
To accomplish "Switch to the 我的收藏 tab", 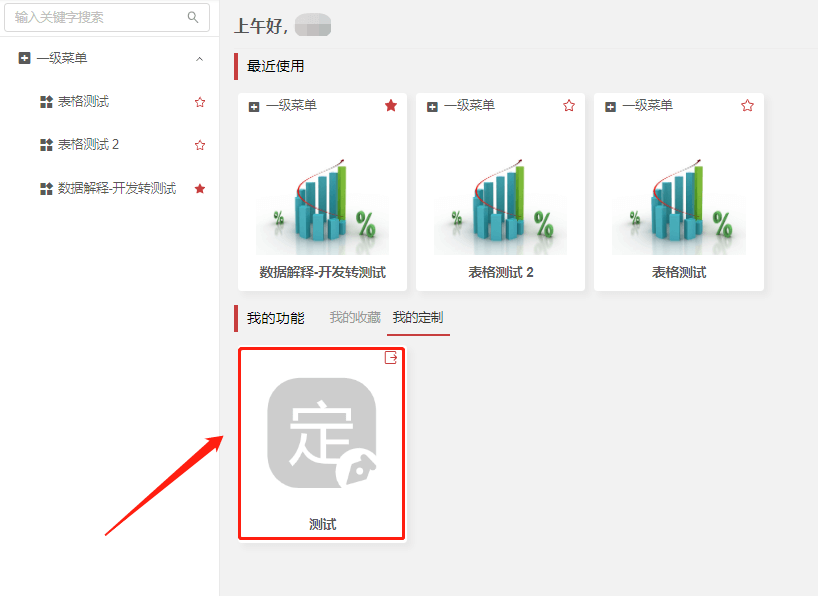I will pyautogui.click(x=355, y=318).
